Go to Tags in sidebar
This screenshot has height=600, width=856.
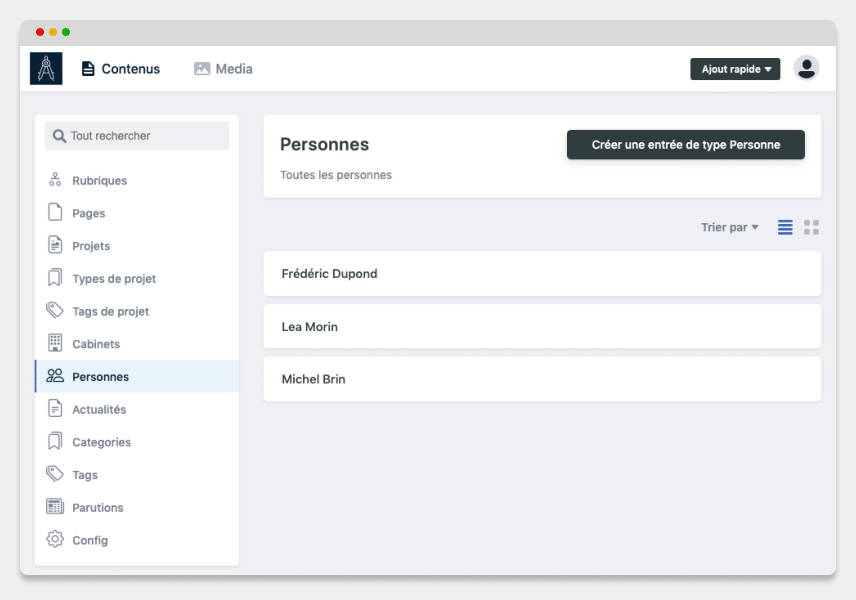(137, 475)
